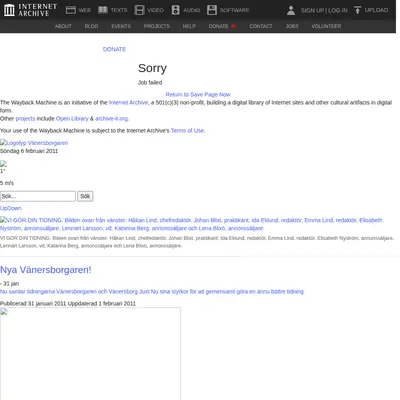
Task: Open the Nu samlar tidningarna article link
Action: coord(152,291)
